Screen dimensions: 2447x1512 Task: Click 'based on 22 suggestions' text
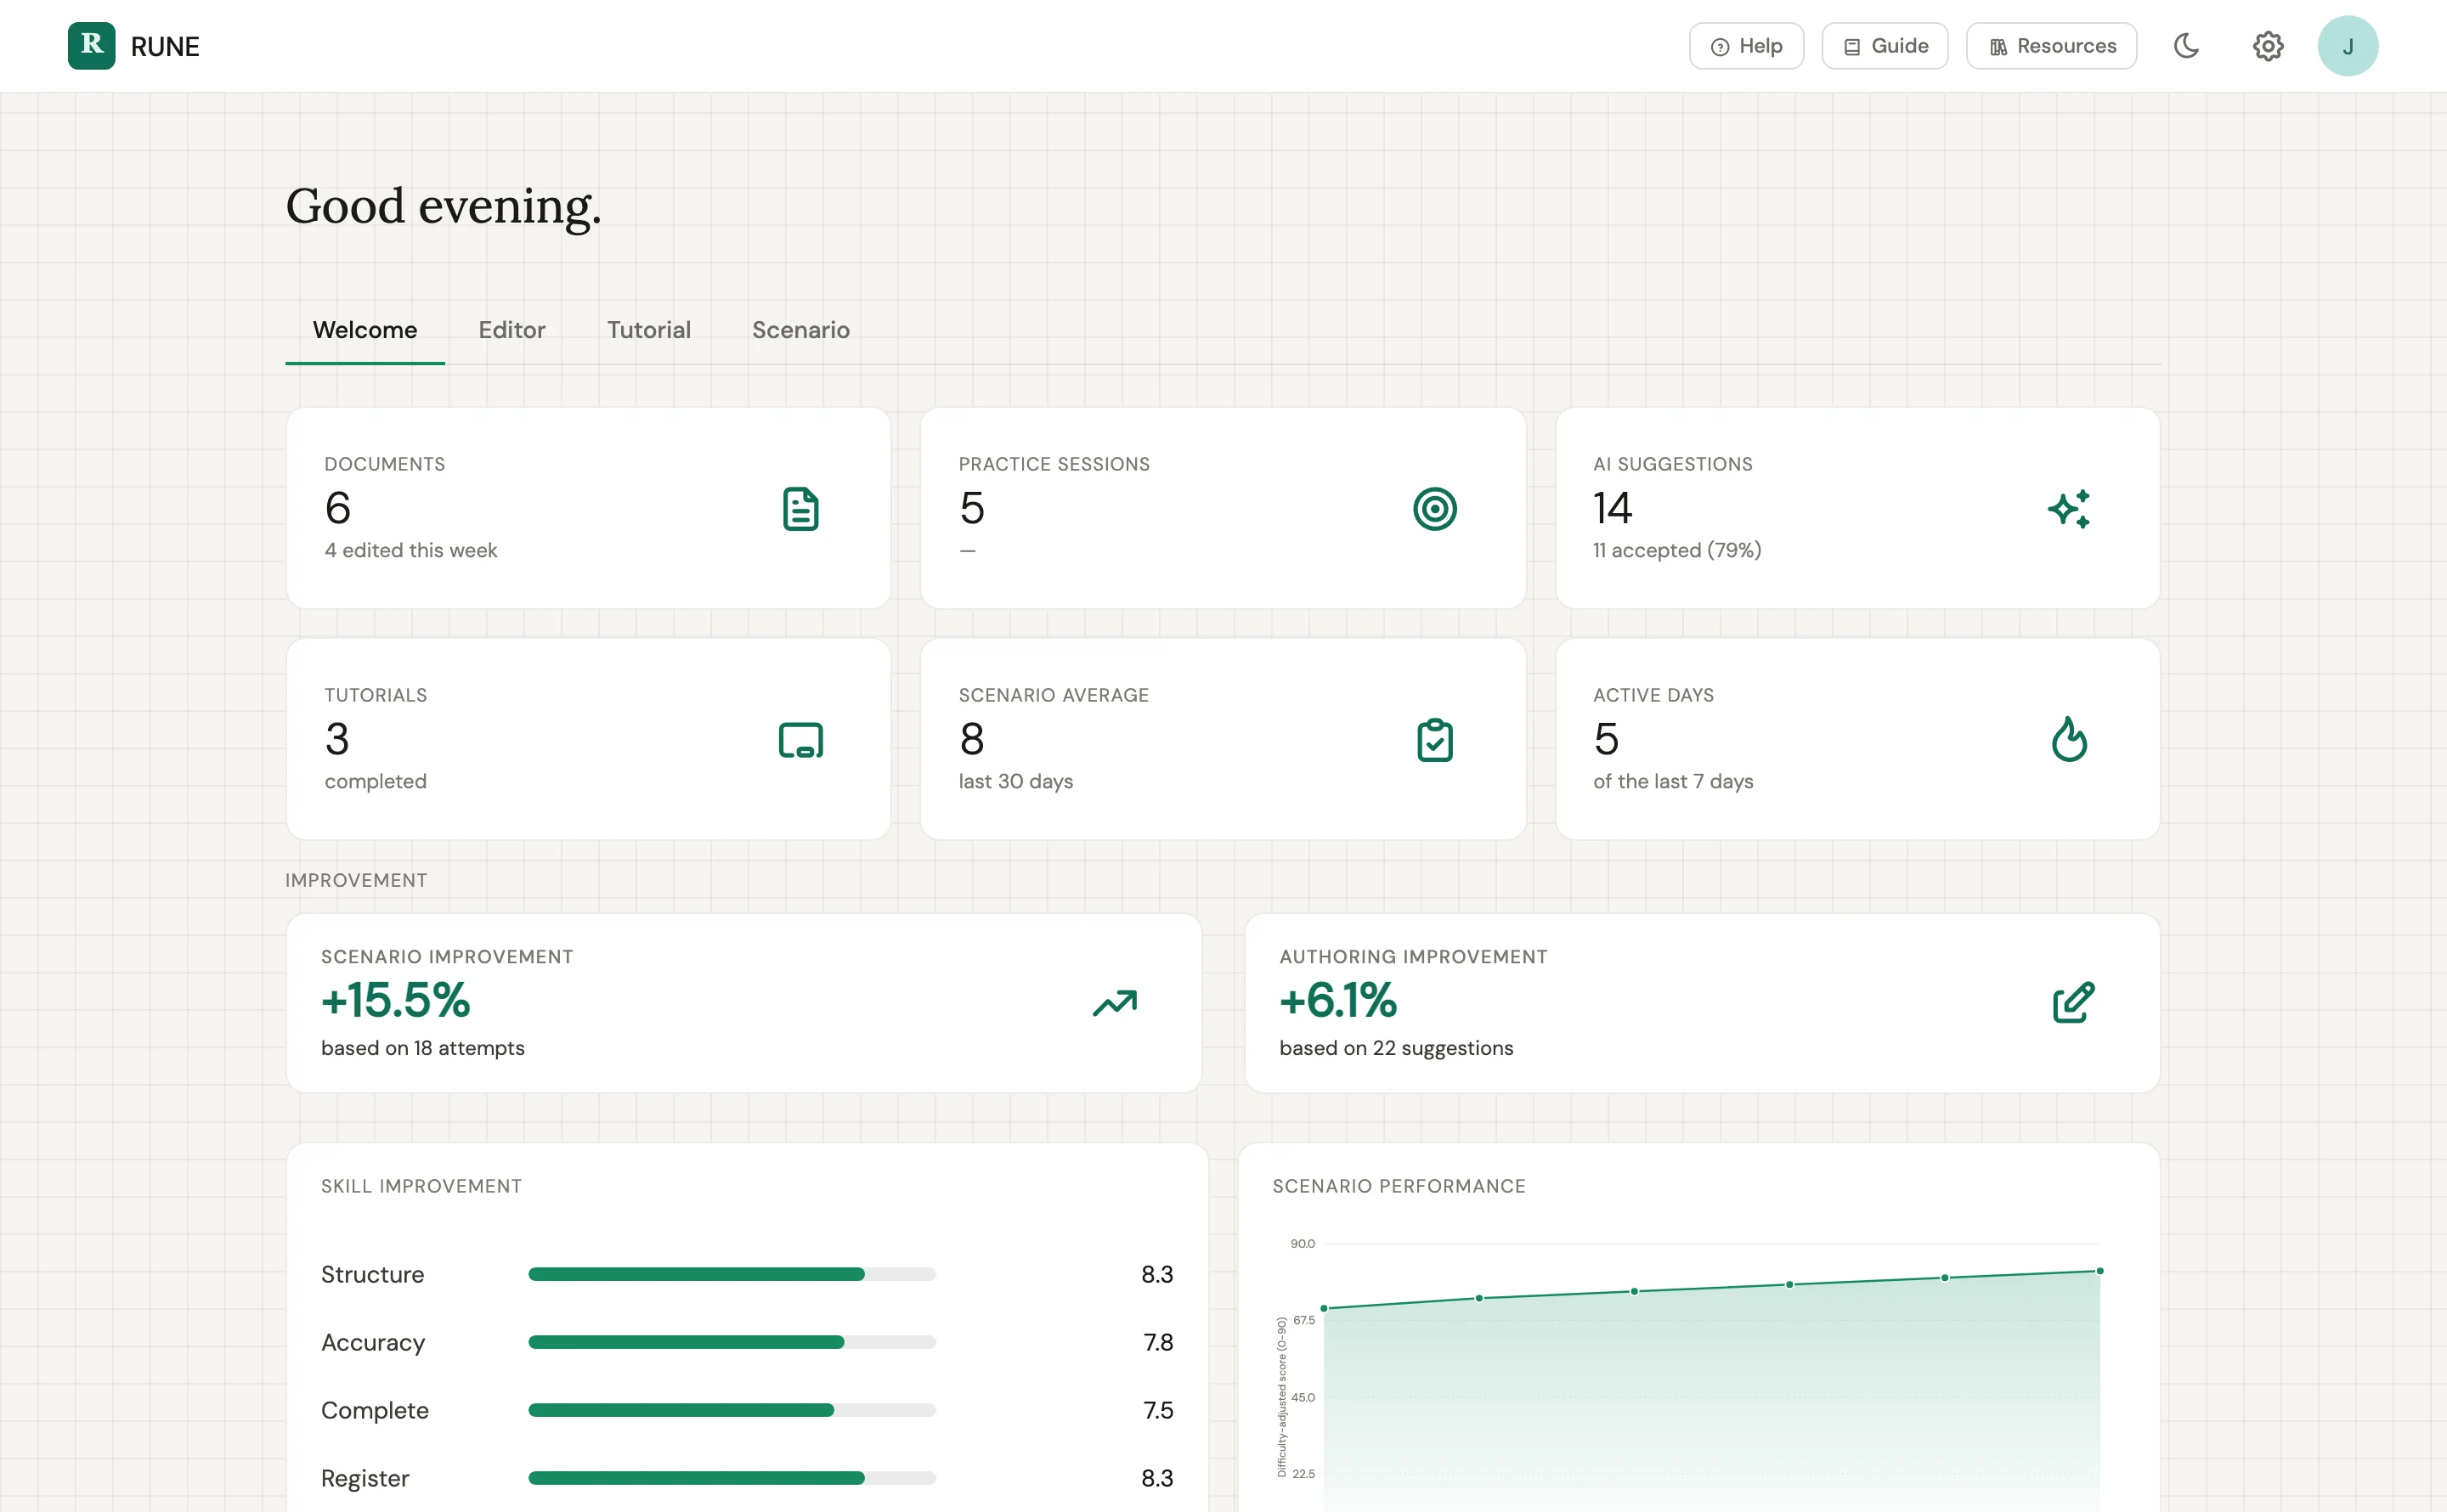coord(1395,1048)
